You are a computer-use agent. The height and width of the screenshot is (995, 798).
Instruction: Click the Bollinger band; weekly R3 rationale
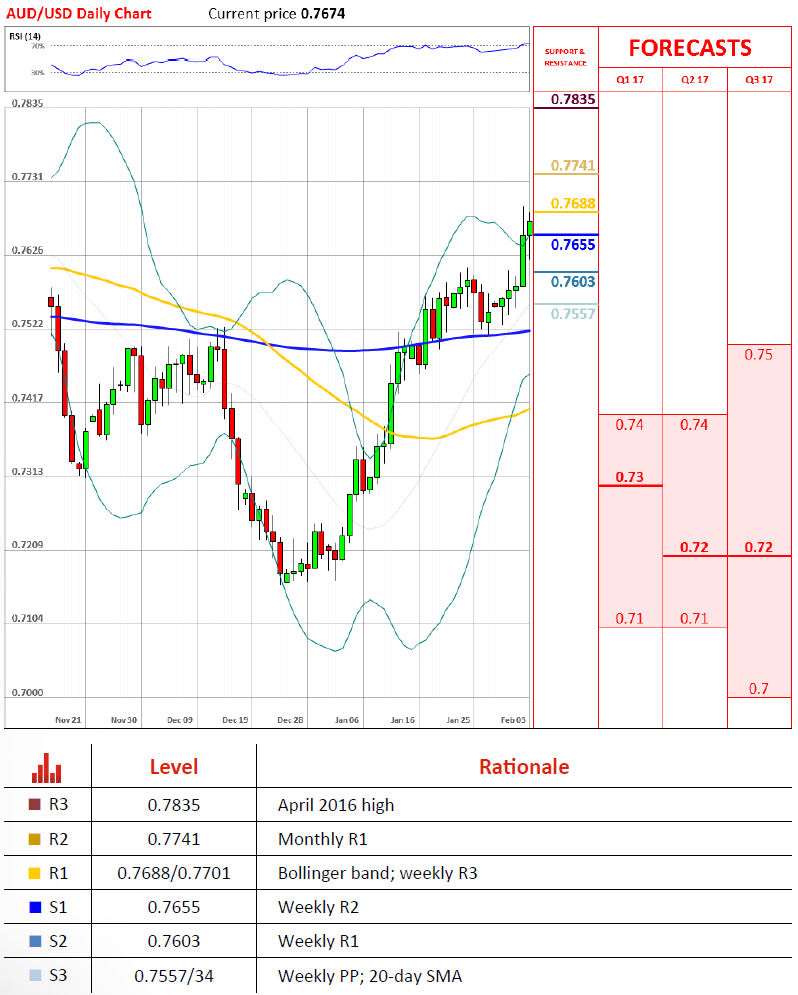coord(377,874)
